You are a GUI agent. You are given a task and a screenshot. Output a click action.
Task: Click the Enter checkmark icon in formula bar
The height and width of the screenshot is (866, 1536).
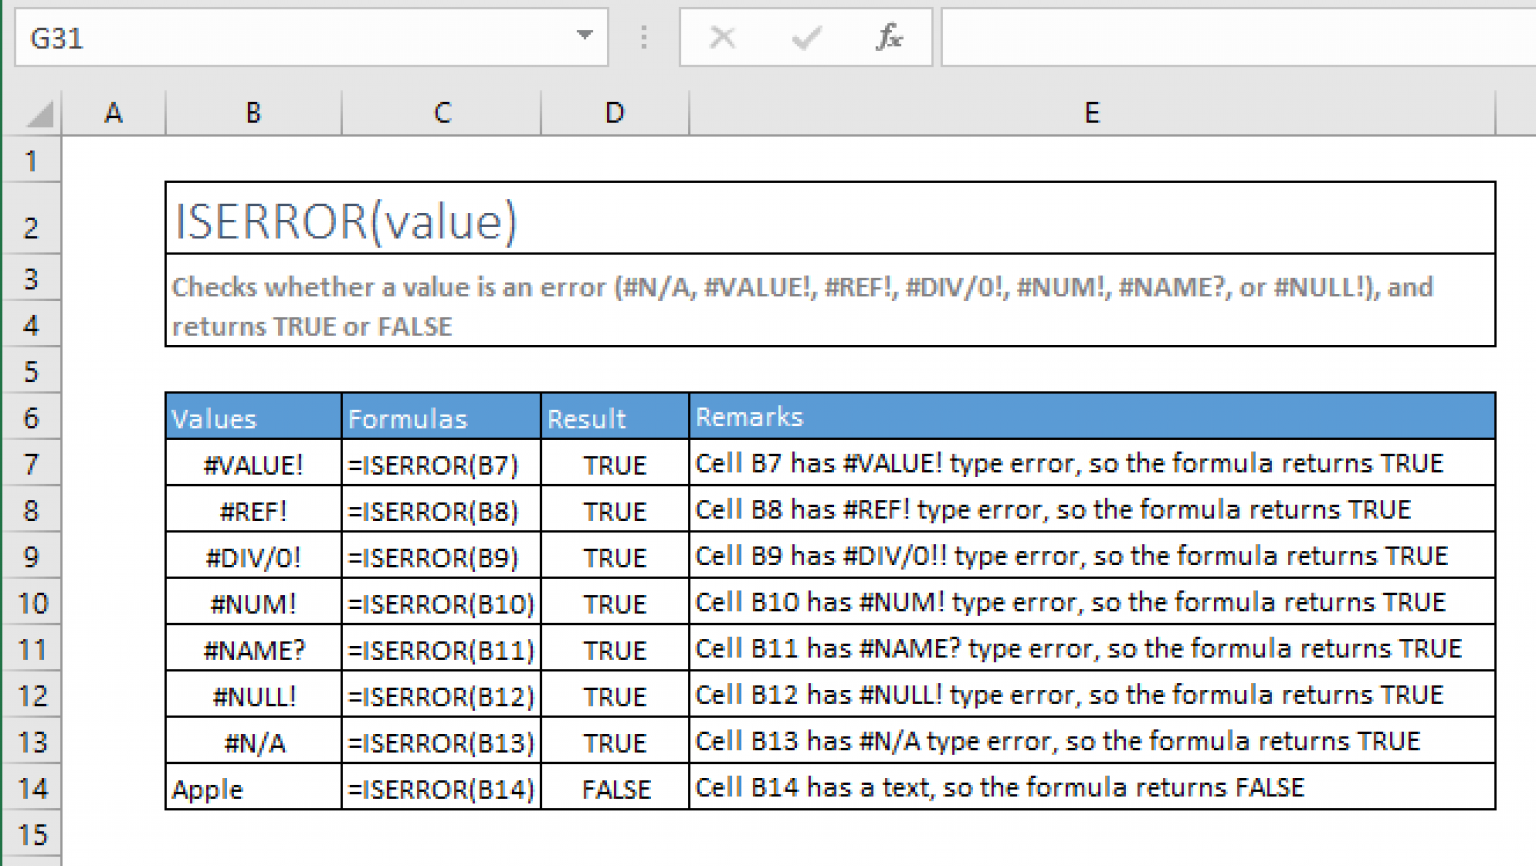tap(806, 38)
